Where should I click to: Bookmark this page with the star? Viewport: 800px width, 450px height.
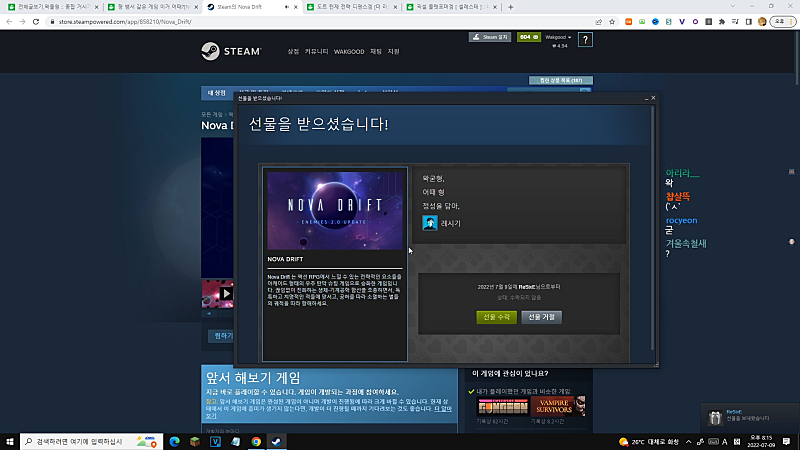click(x=612, y=22)
